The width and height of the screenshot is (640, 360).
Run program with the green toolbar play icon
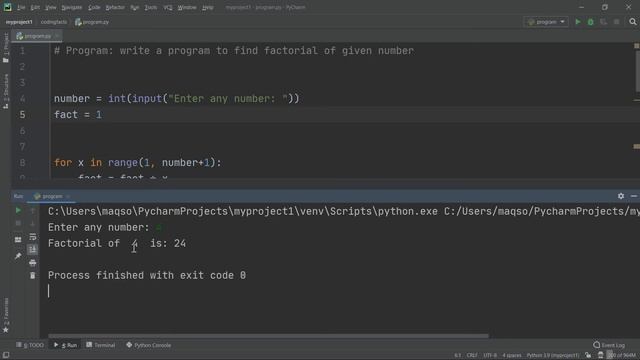coord(578,22)
